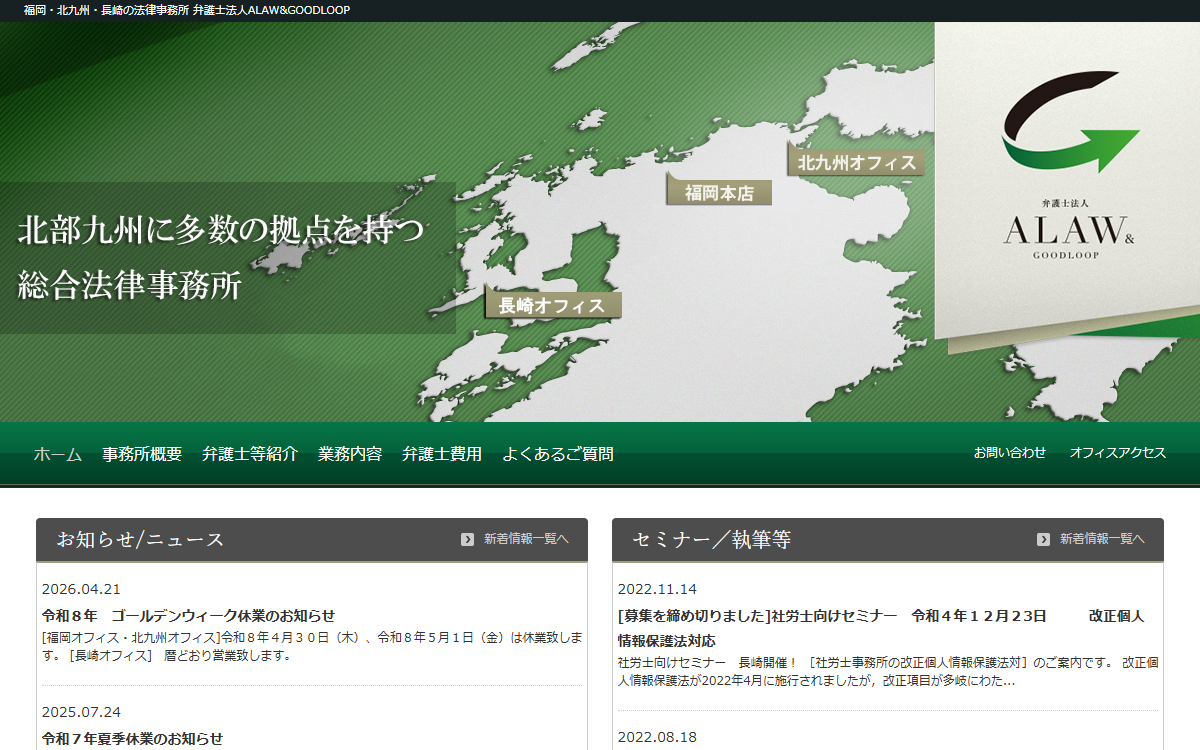The height and width of the screenshot is (750, 1200).
Task: Click the date 2025.07.24
Action: click(x=81, y=712)
